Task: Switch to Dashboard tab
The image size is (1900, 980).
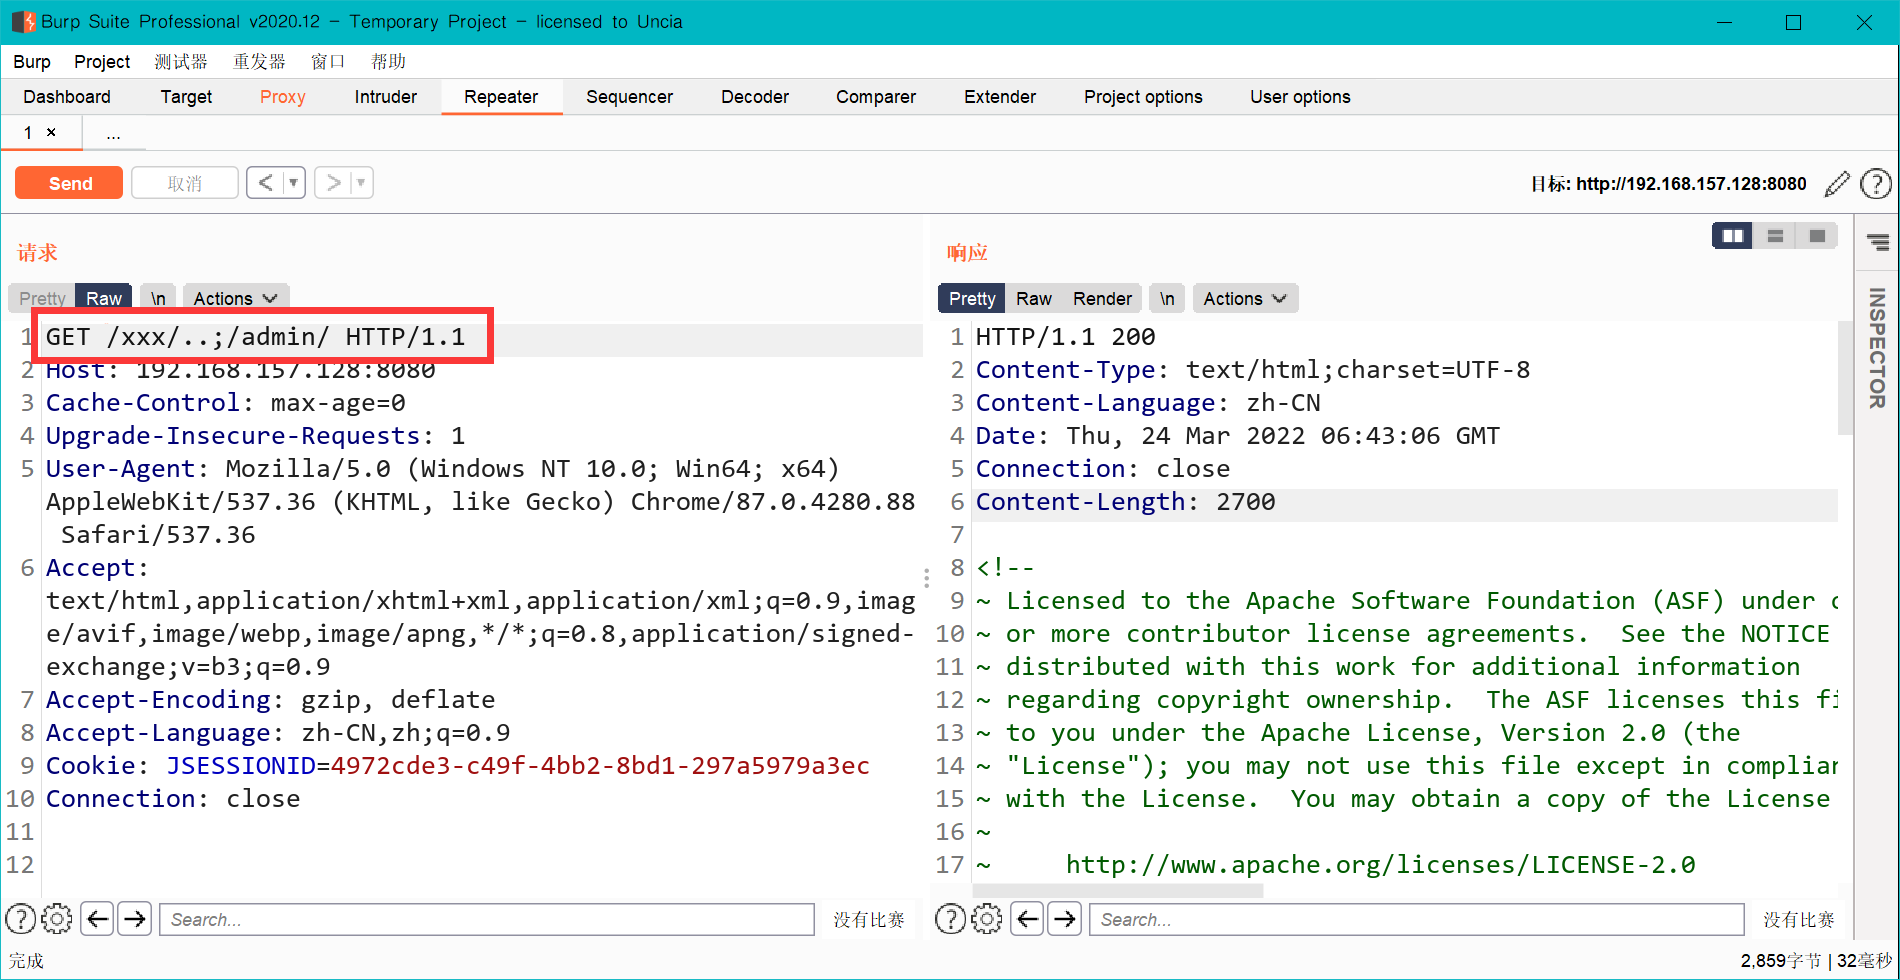Action: tap(67, 97)
